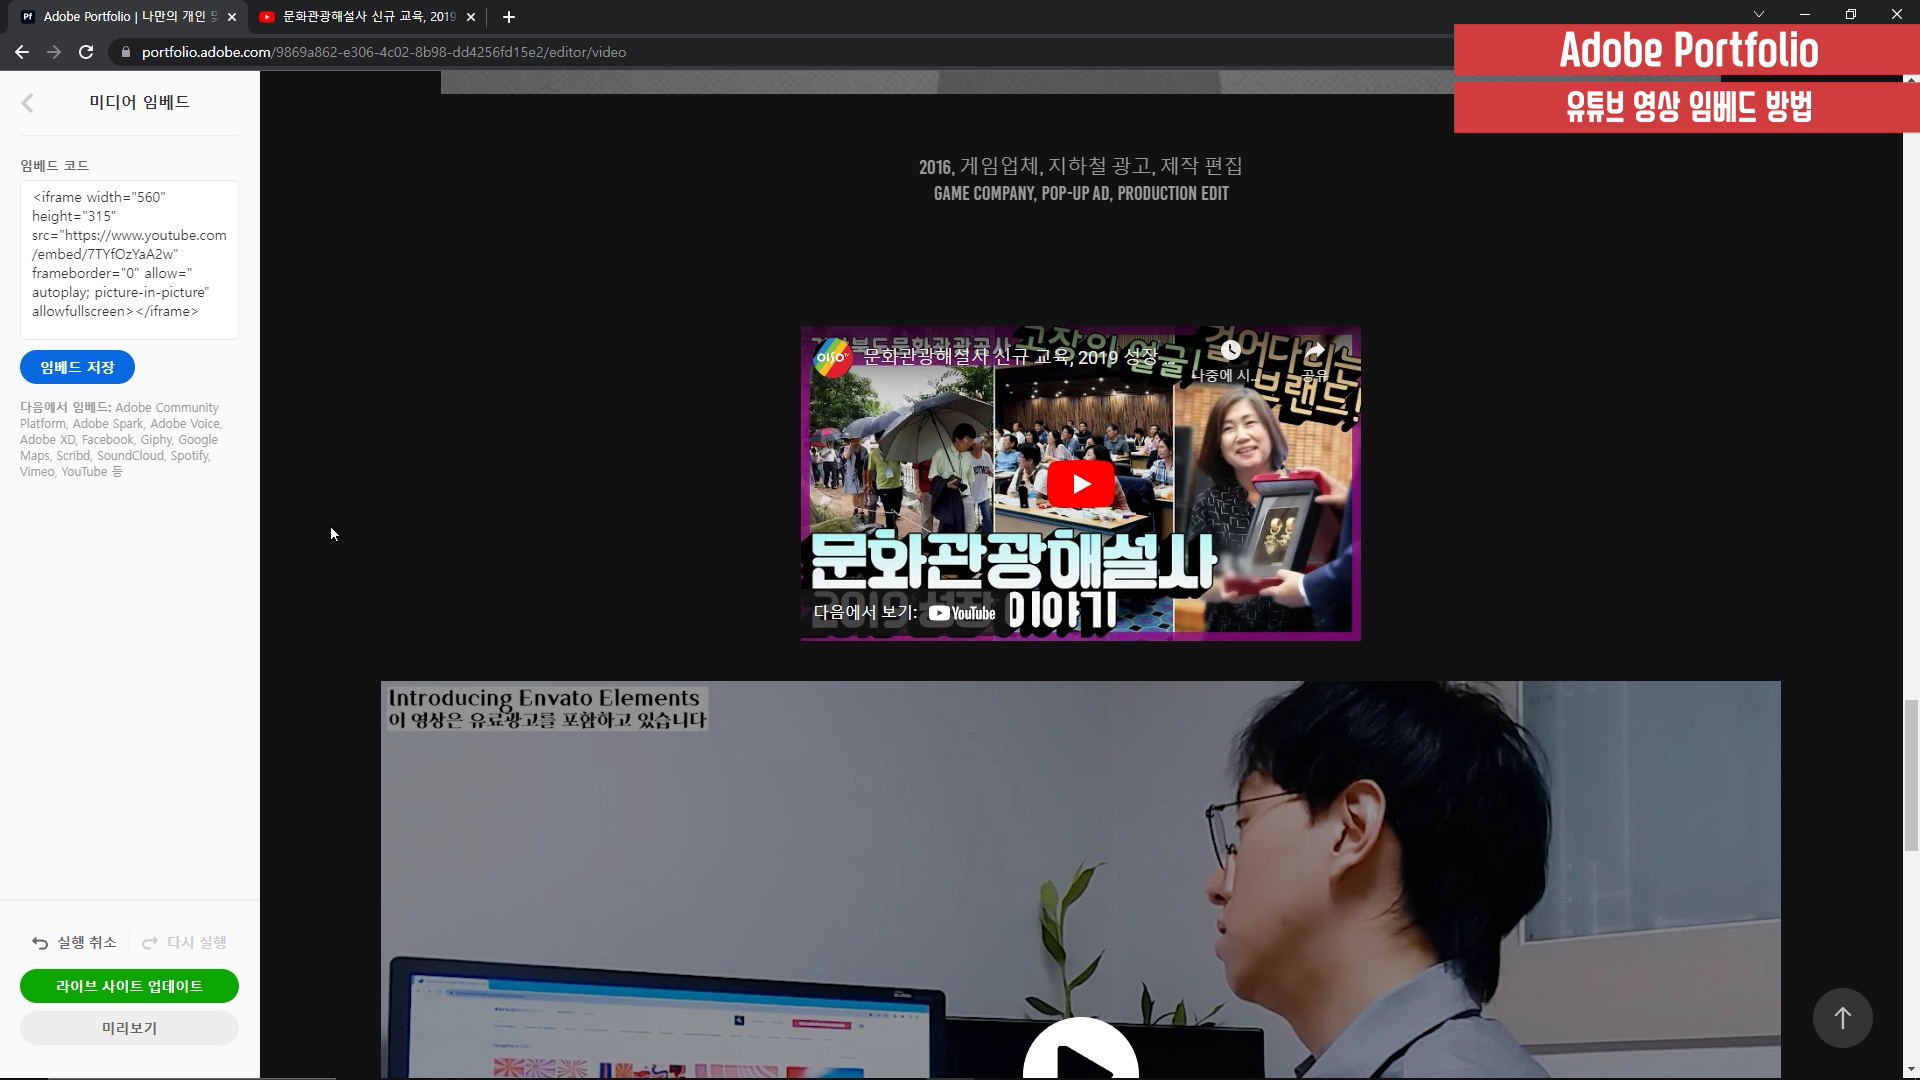Open 미리보기 preview button
This screenshot has width=1920, height=1080.
pos(129,1028)
